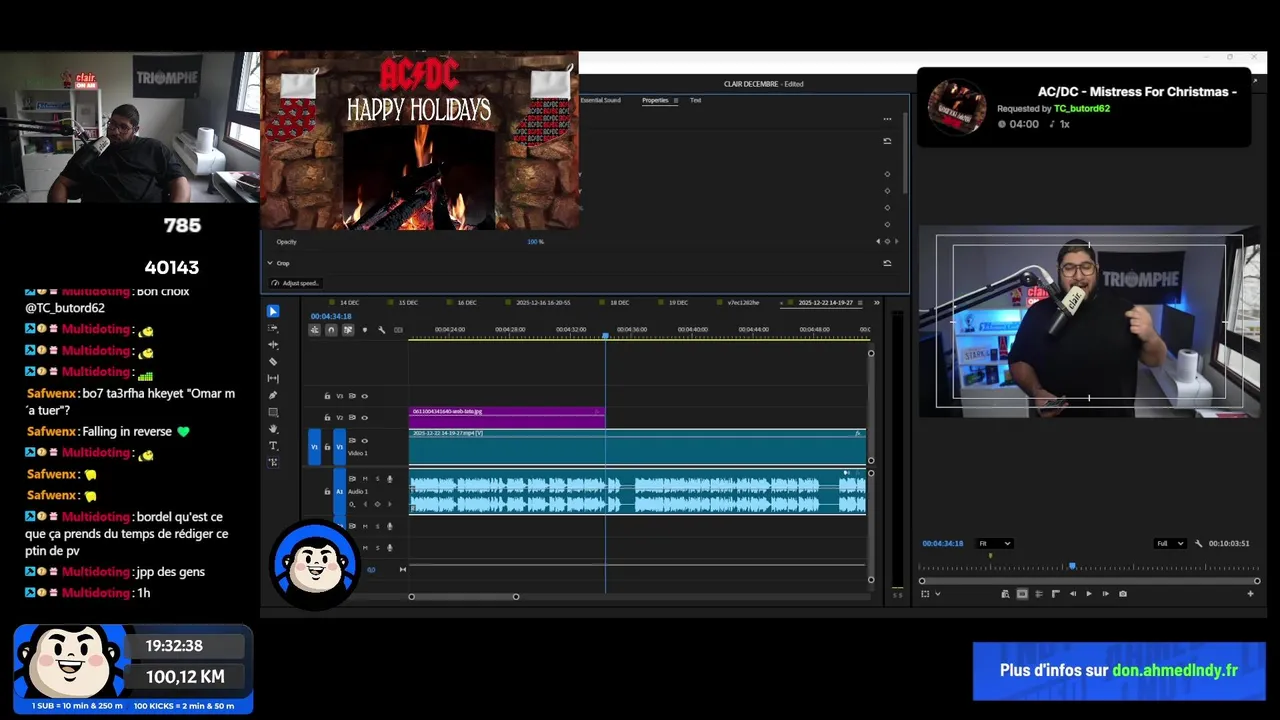The width and height of the screenshot is (1280, 720).
Task: Open the Properties tab panel menu
Action: click(x=675, y=100)
